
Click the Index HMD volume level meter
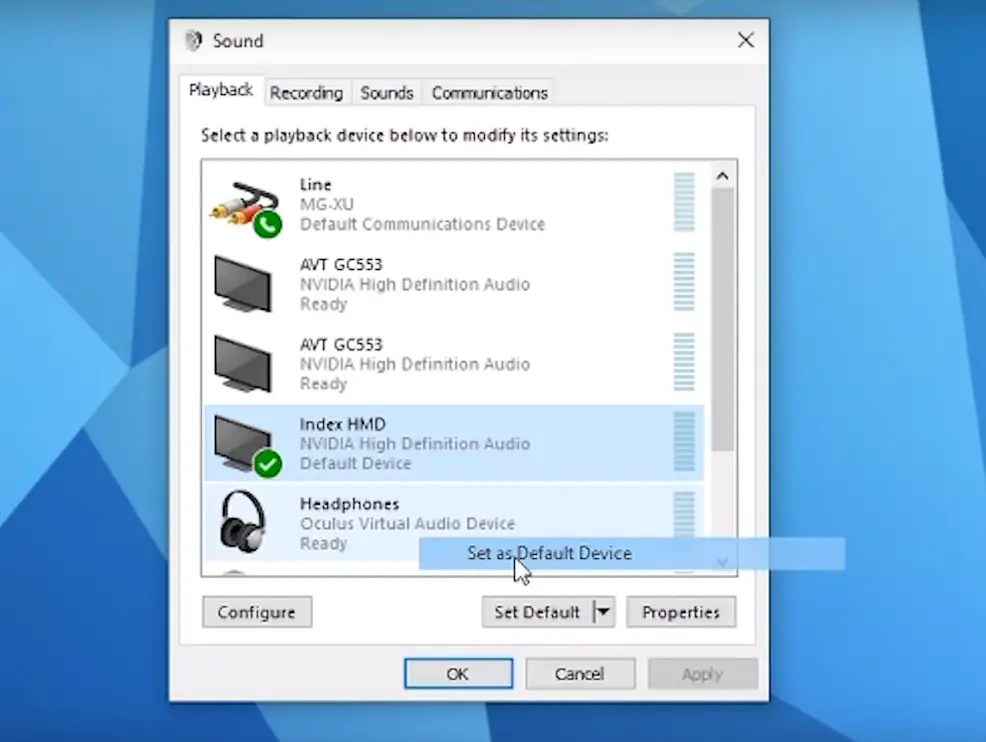[x=684, y=441]
